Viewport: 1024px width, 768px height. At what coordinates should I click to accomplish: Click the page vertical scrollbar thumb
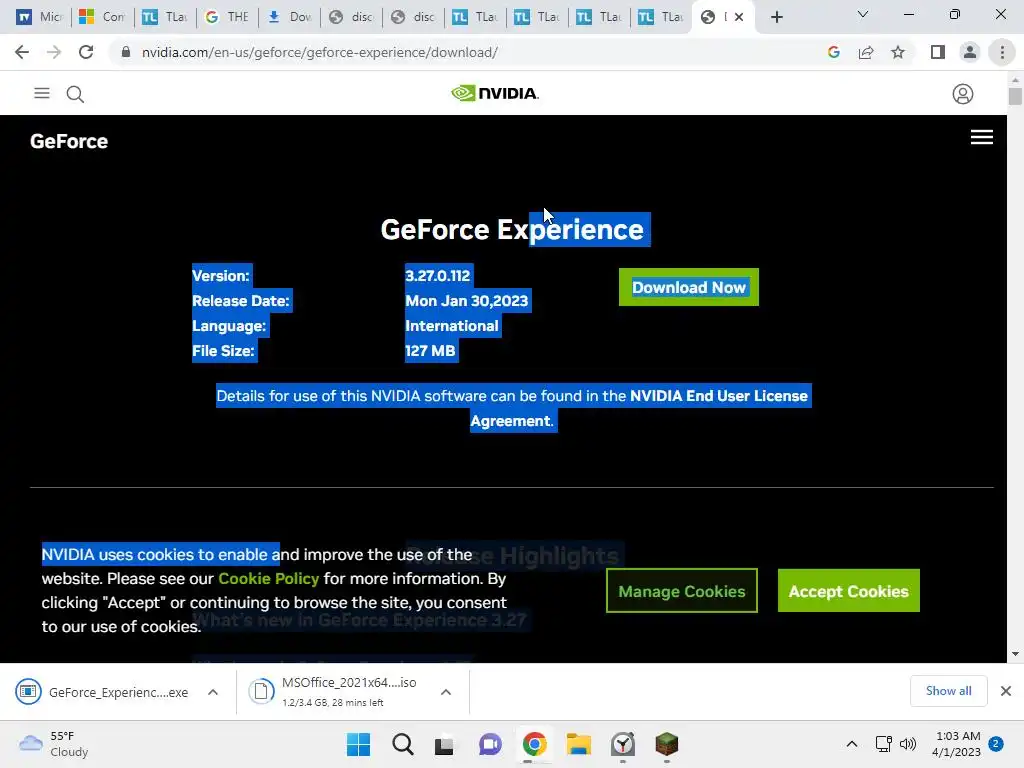[x=1015, y=95]
